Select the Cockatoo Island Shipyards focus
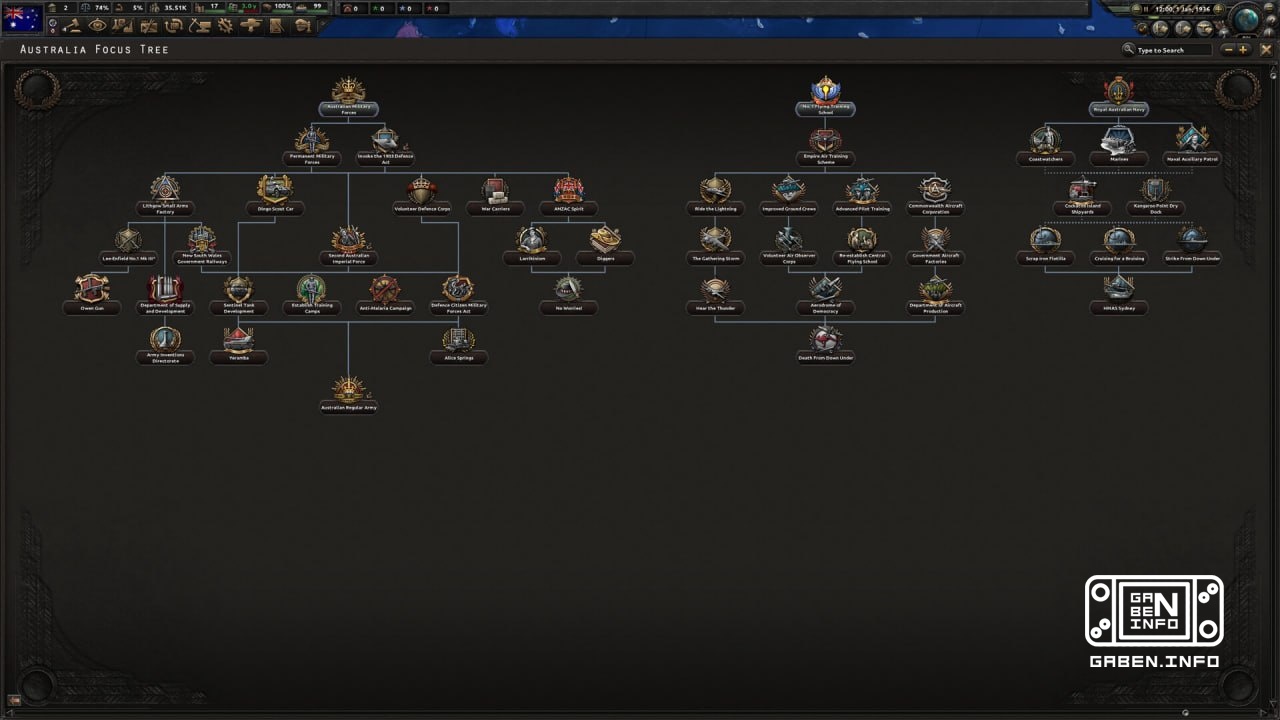 1082,196
